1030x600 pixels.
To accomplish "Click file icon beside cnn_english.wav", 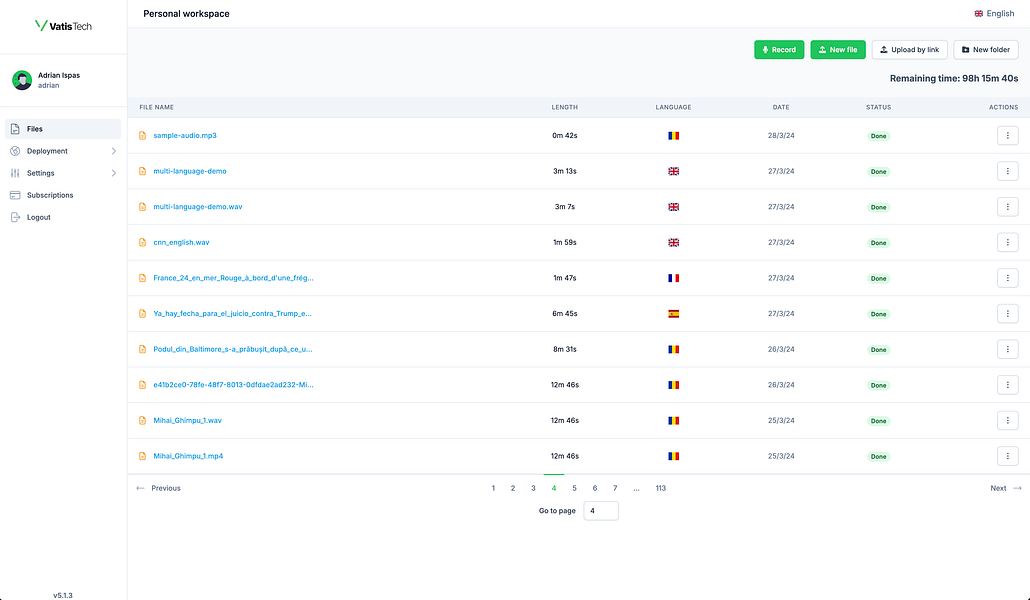I will (143, 242).
